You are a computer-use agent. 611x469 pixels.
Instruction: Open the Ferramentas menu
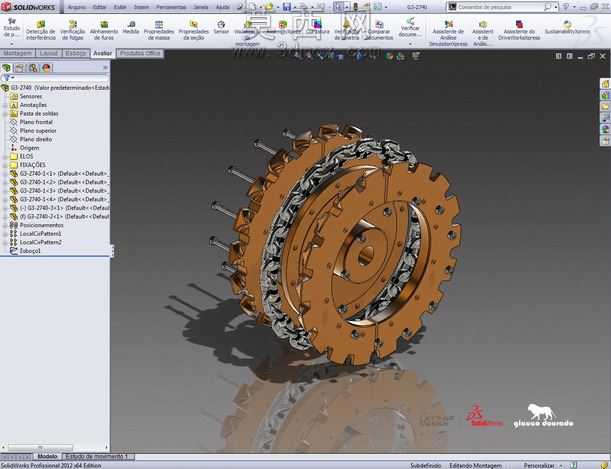coord(171,7)
